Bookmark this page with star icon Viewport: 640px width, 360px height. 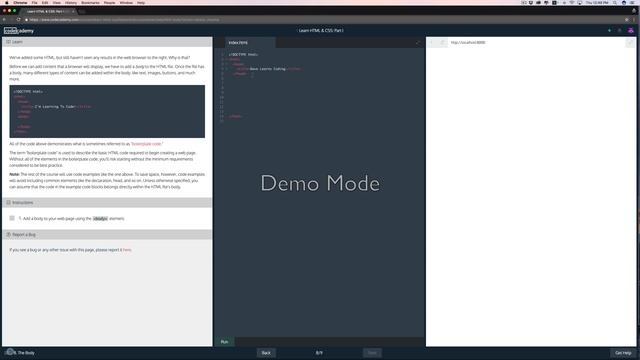627,20
